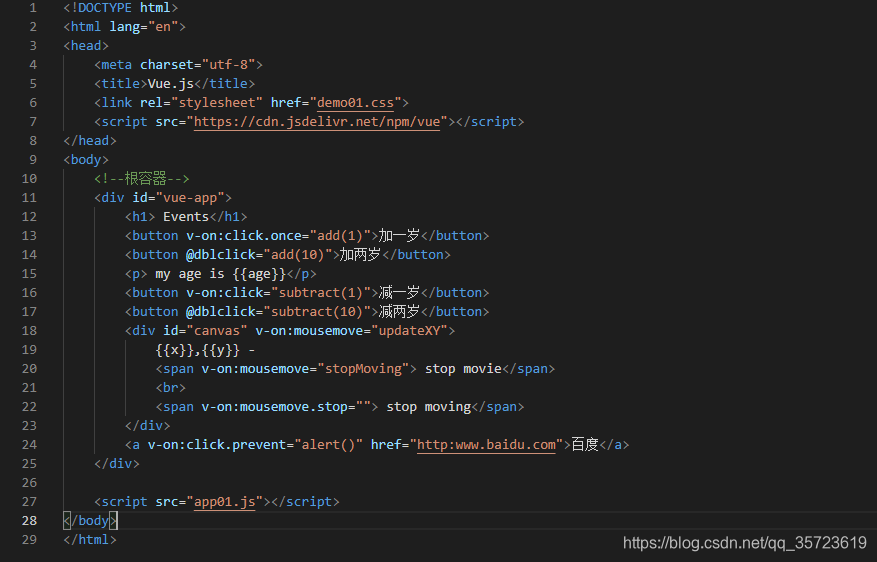Click line number 11 in gutter
This screenshot has width=877, height=562.
[29, 197]
